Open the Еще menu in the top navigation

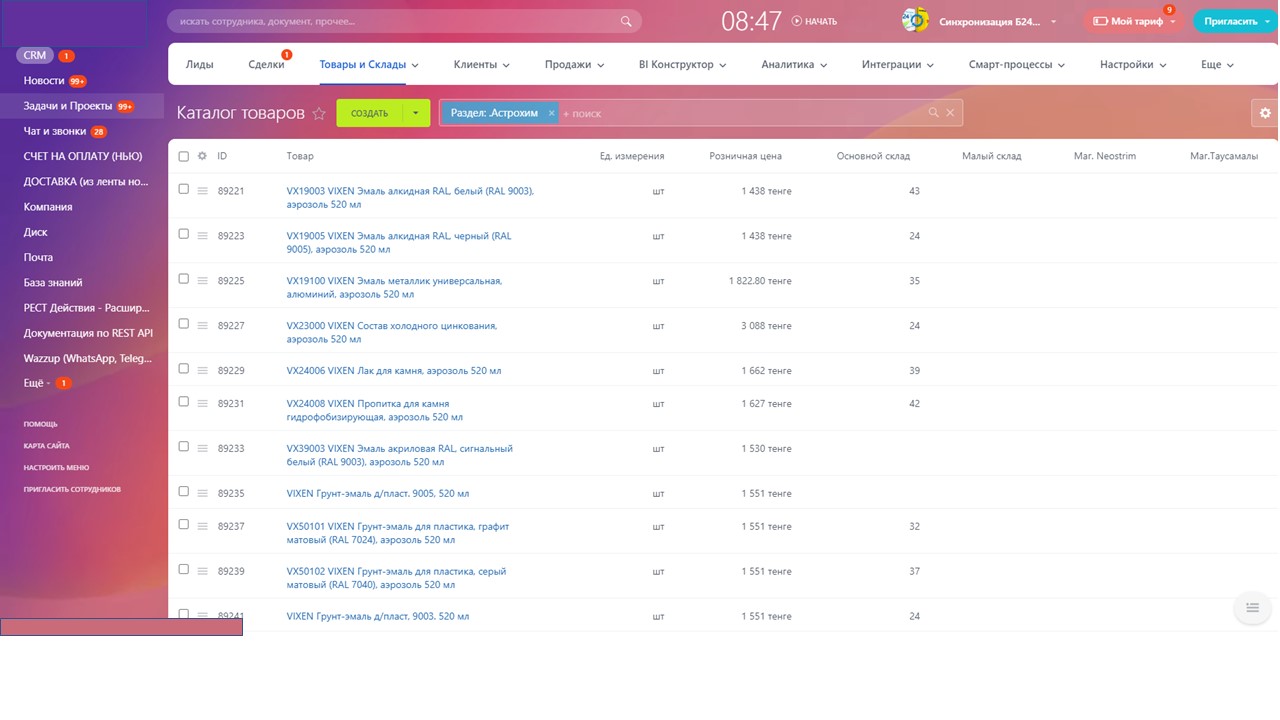click(1217, 64)
